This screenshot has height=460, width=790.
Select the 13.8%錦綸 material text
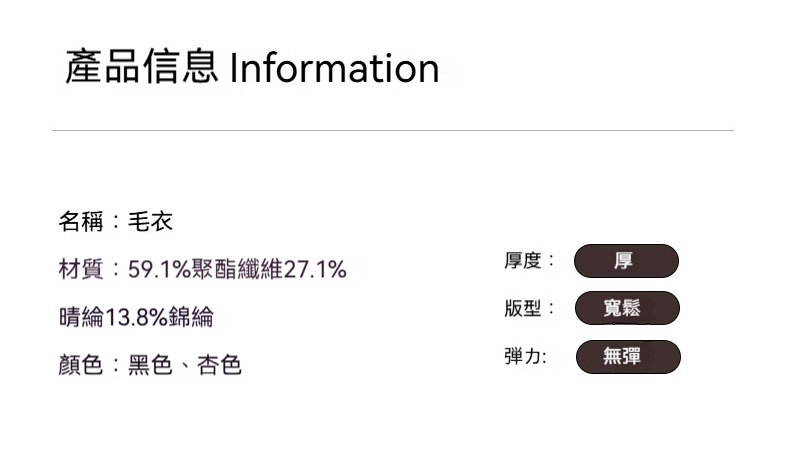(159, 317)
